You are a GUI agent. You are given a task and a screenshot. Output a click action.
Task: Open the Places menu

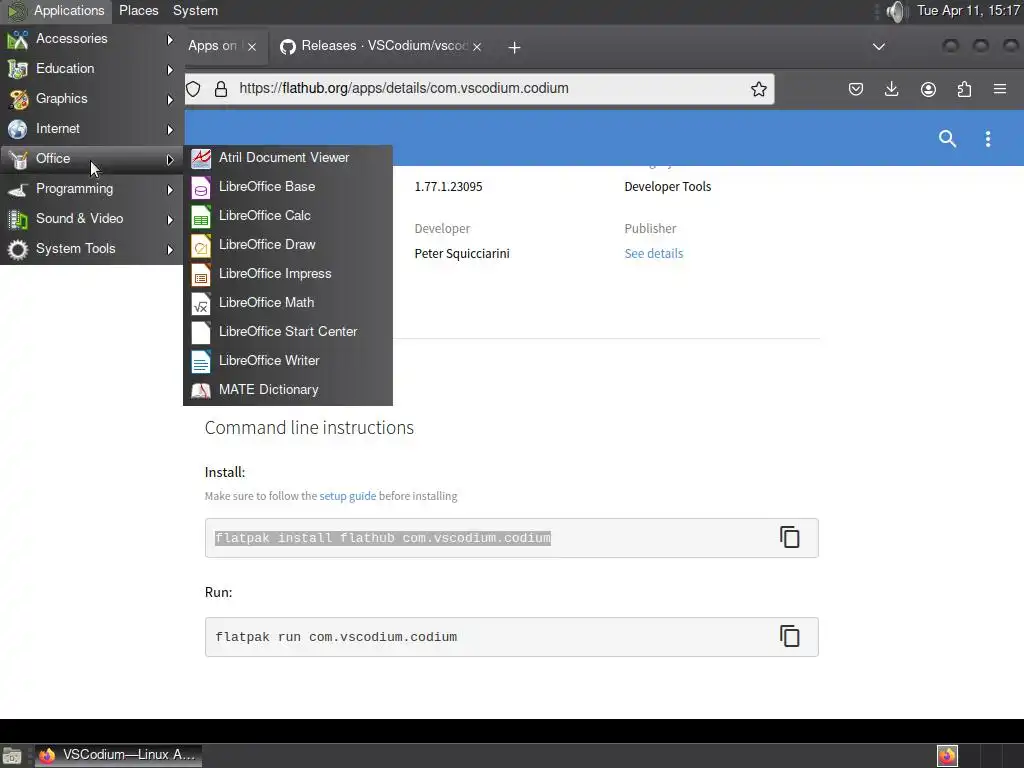tap(138, 10)
